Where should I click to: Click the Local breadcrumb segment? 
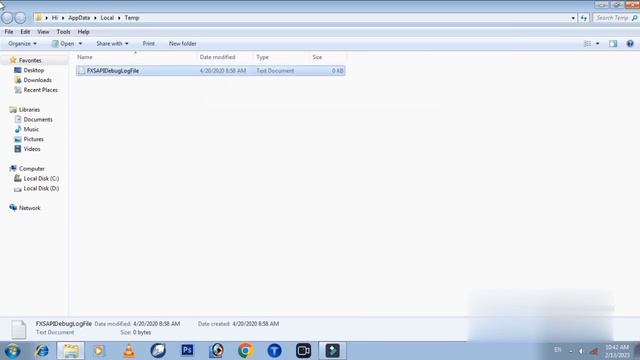tap(107, 18)
